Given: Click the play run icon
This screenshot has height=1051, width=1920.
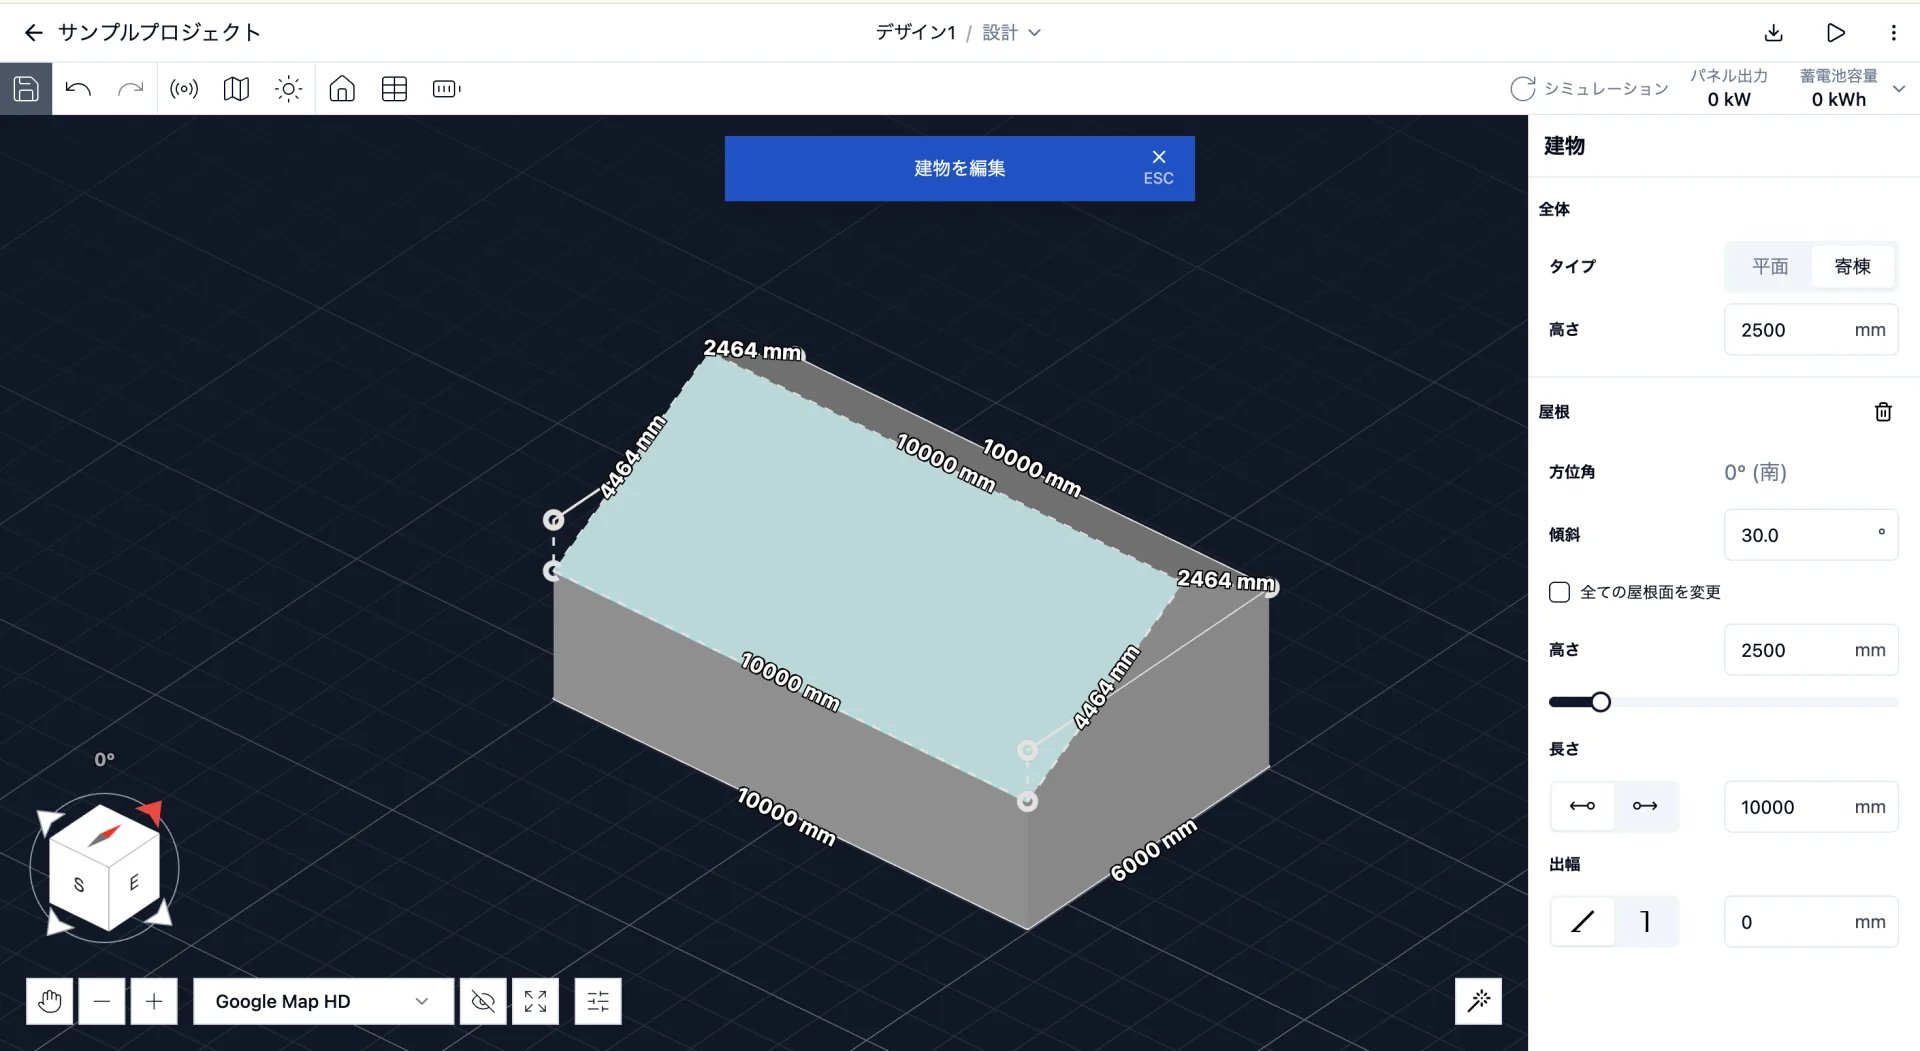Looking at the screenshot, I should [x=1836, y=33].
